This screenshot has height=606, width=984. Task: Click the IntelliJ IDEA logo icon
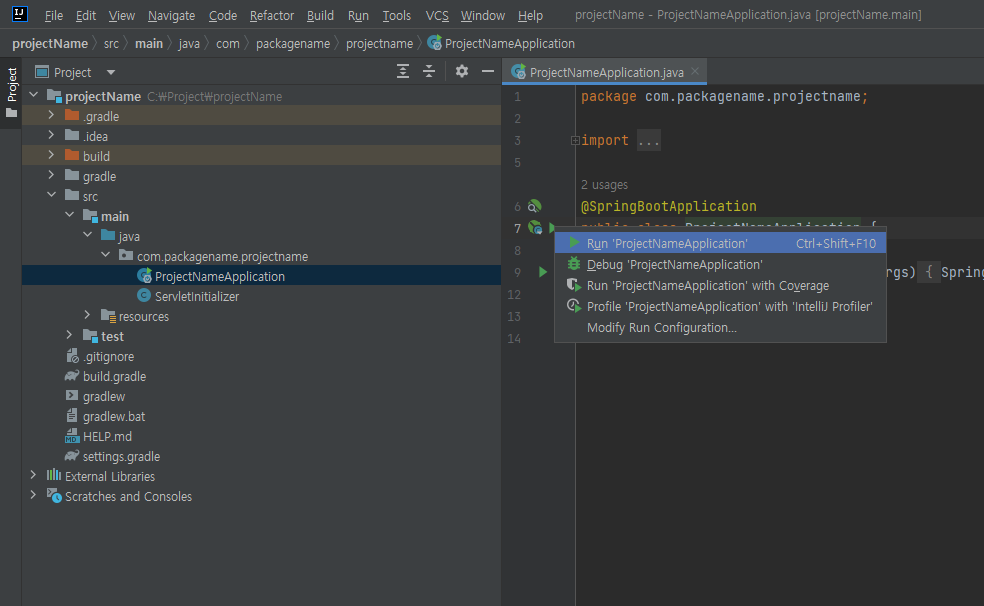pyautogui.click(x=19, y=14)
